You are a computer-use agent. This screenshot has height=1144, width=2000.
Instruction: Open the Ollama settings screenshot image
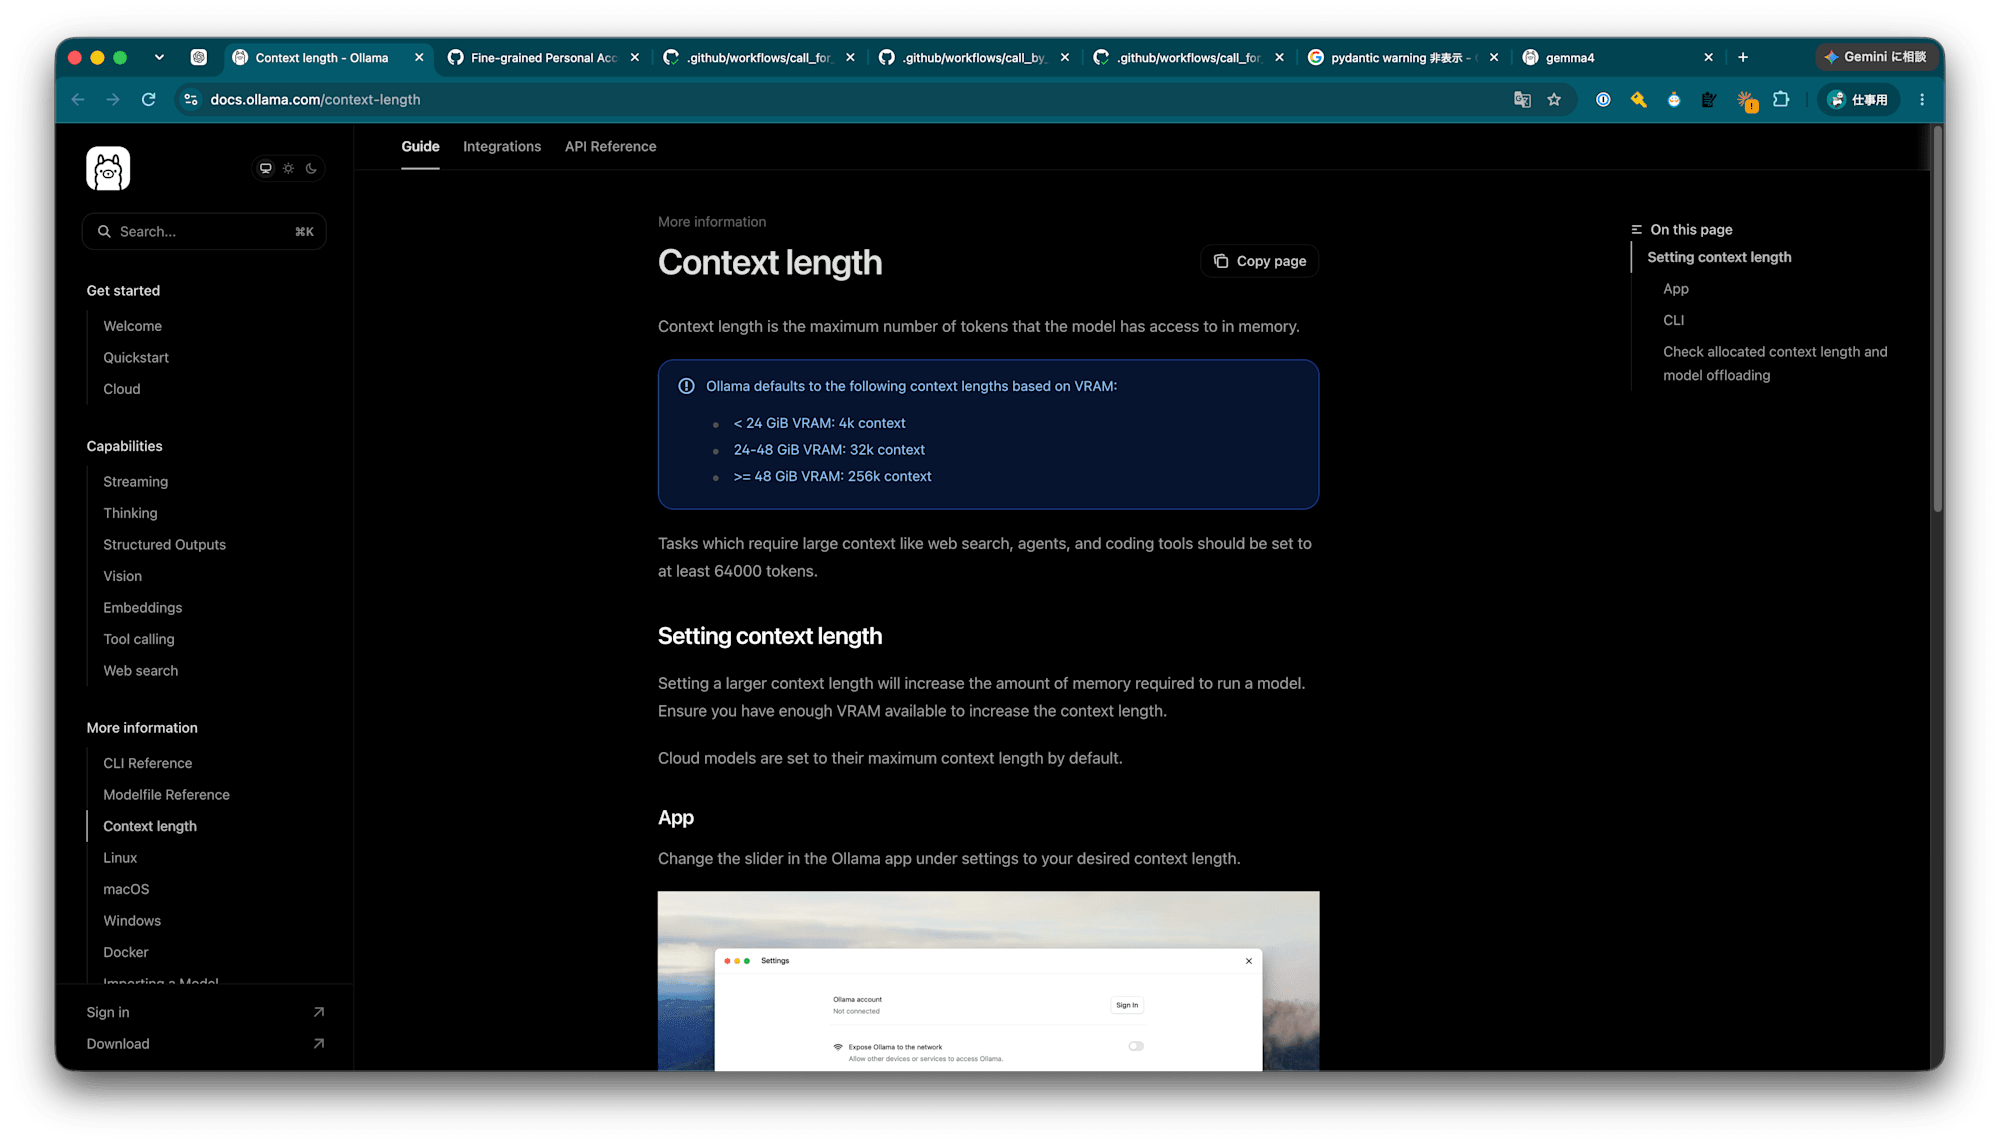point(988,981)
